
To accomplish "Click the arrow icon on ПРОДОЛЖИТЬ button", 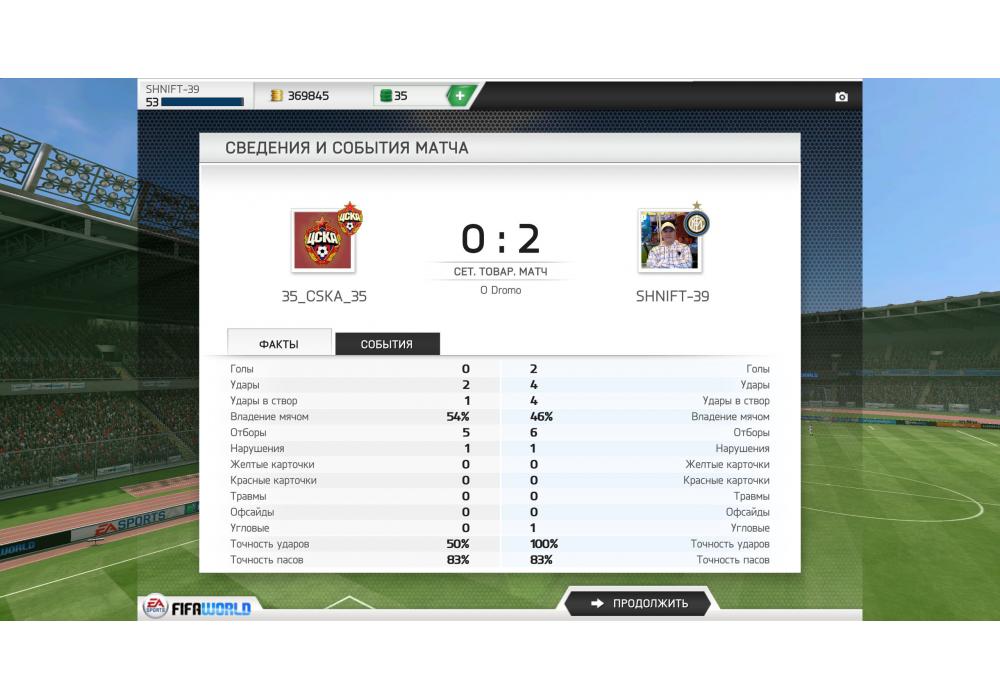I will click(597, 603).
